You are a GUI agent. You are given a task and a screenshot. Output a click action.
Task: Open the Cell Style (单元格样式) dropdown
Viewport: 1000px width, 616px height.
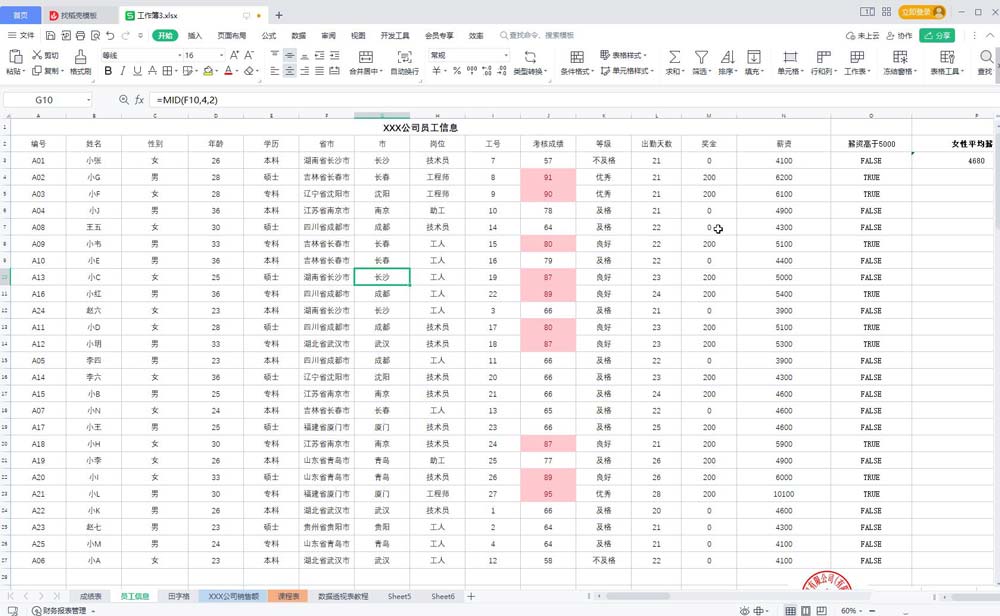(628, 71)
